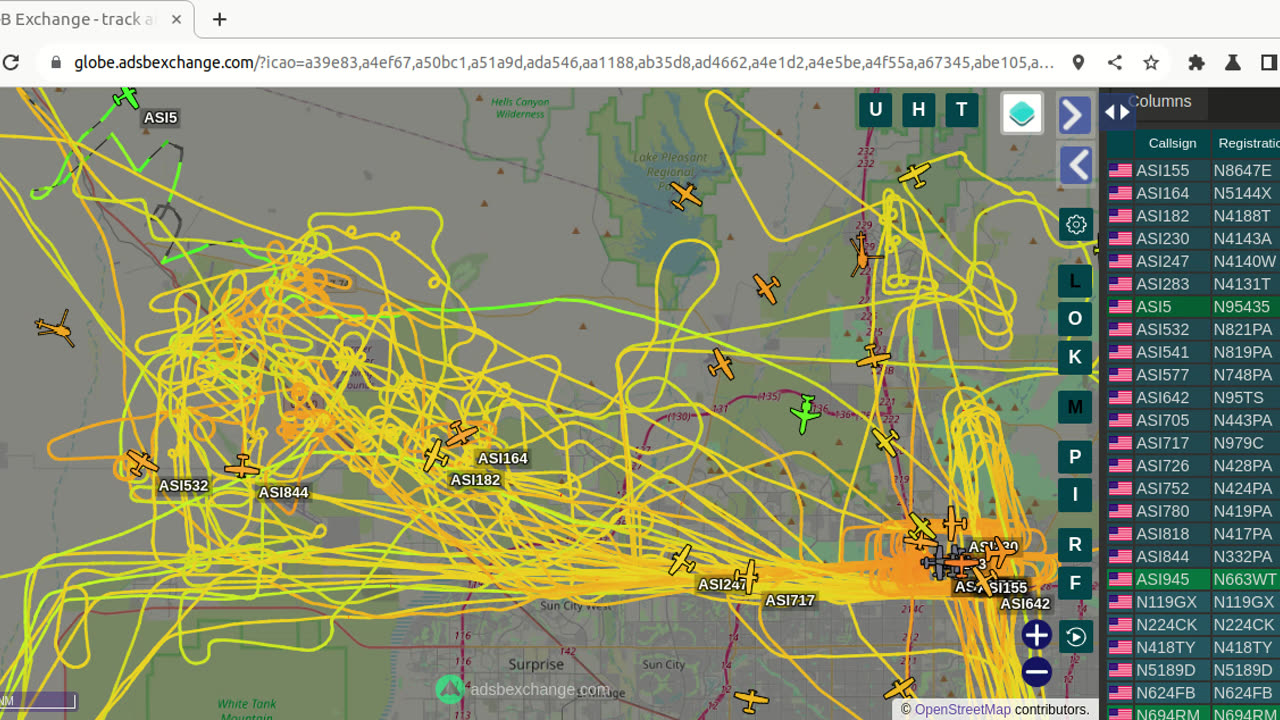Toggle the R map button
Screen dimensions: 1280x720
pos(1075,545)
